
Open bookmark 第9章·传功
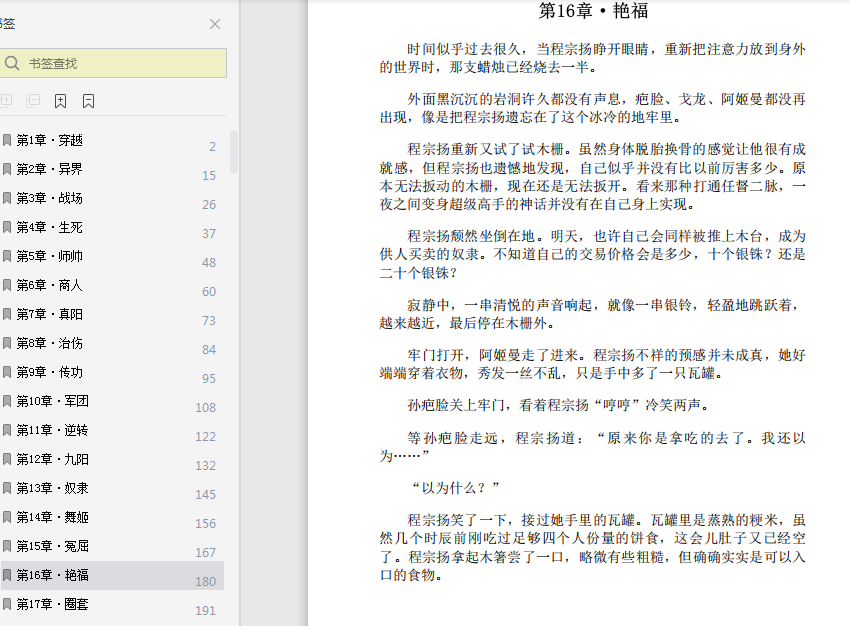pos(112,372)
